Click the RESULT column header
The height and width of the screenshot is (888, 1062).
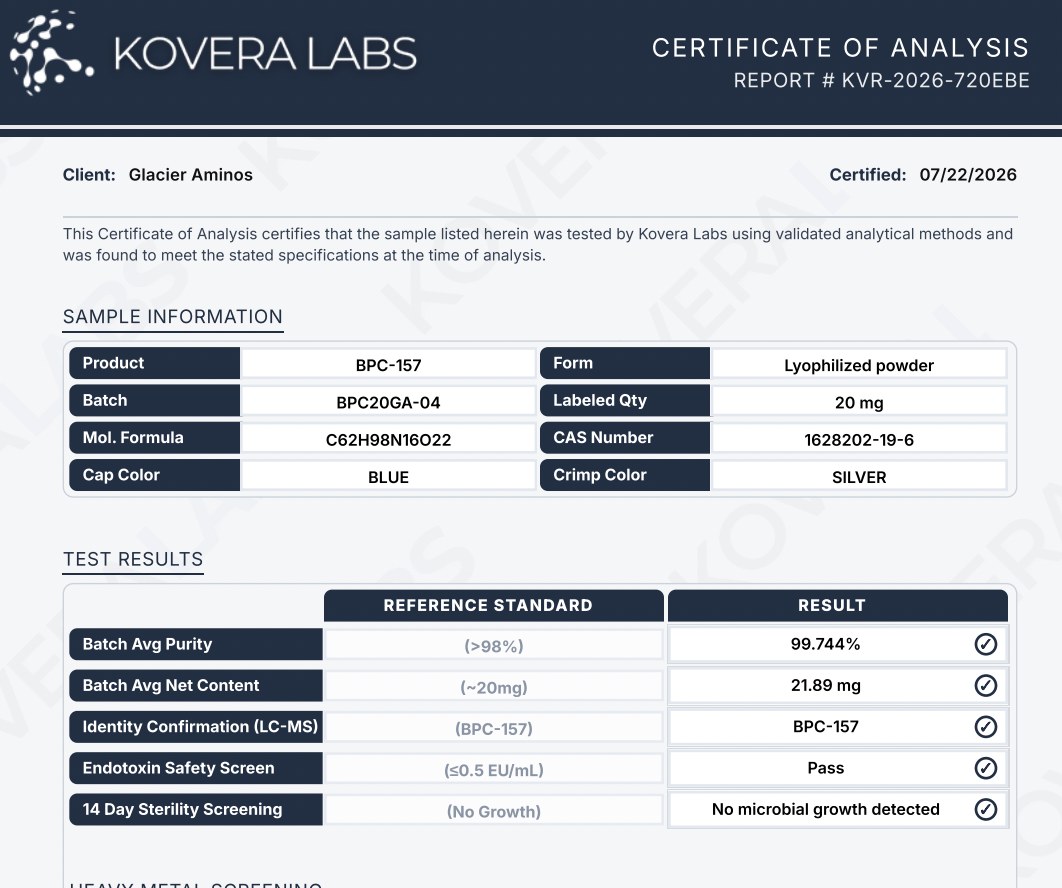click(838, 606)
